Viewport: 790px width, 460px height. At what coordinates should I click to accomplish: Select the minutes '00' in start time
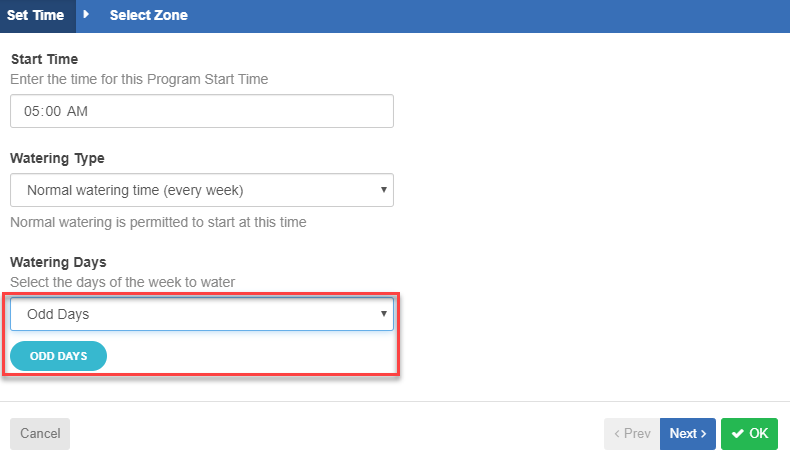pyautogui.click(x=53, y=111)
